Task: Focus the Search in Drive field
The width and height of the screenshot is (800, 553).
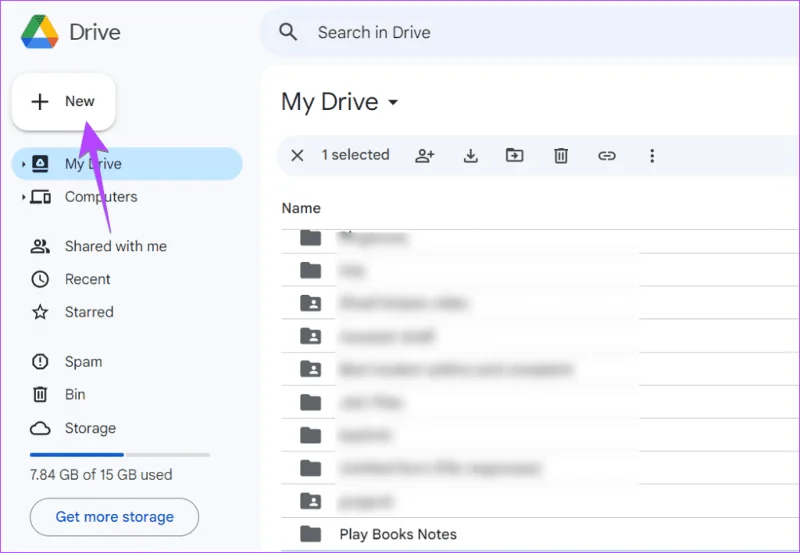Action: point(531,32)
